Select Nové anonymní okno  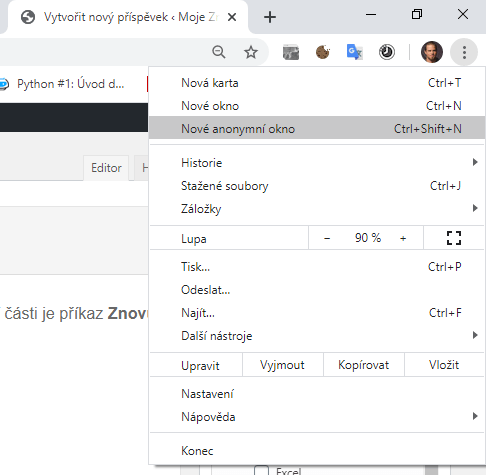317,129
